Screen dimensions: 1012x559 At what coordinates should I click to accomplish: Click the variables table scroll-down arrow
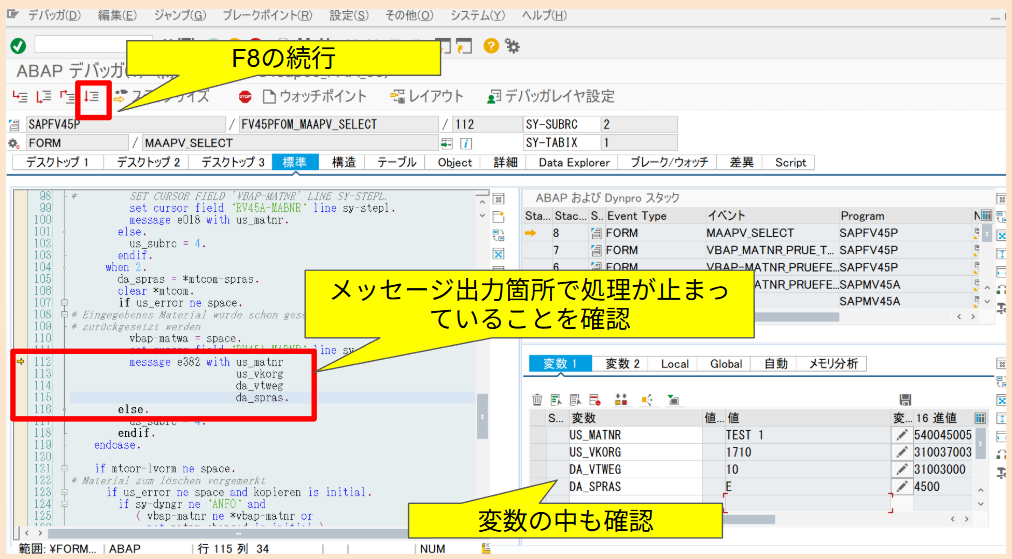[980, 504]
